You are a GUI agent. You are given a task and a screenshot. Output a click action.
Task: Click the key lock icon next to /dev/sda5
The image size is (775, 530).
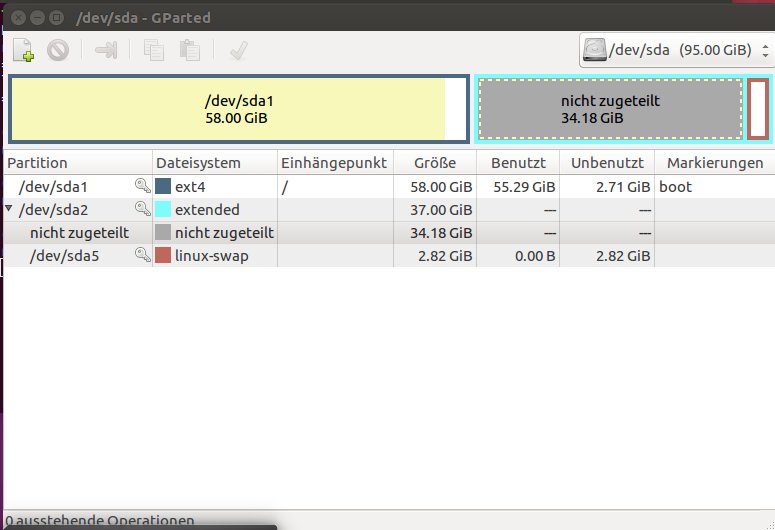(x=143, y=255)
